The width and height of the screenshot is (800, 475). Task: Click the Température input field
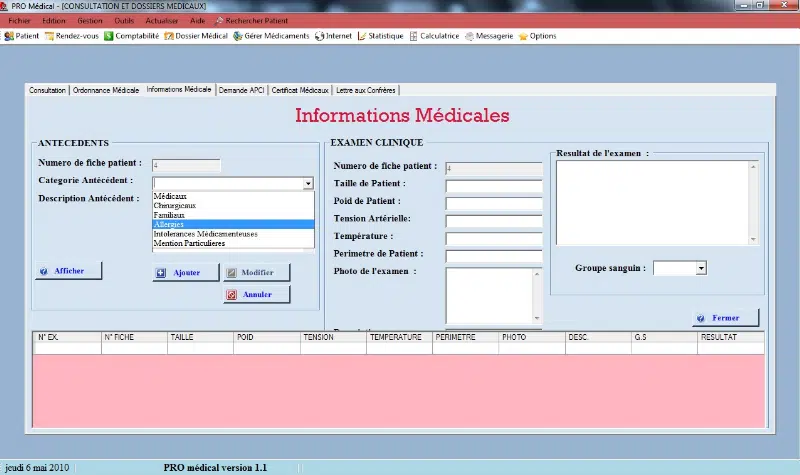494,239
